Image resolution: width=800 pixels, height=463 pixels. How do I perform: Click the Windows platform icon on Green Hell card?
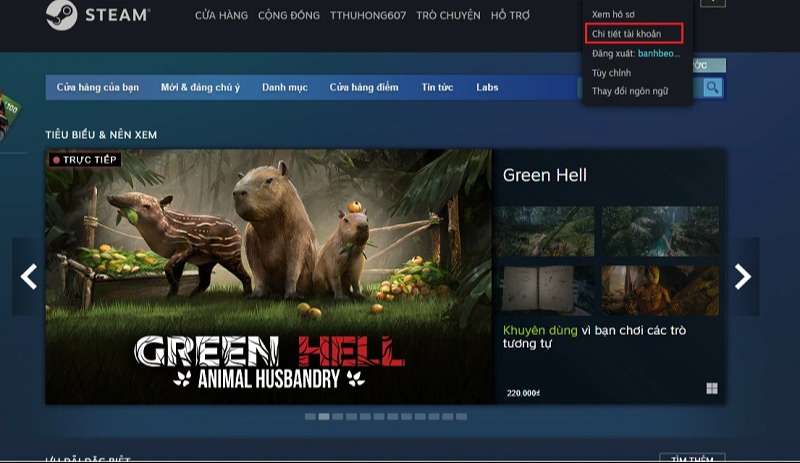[712, 388]
